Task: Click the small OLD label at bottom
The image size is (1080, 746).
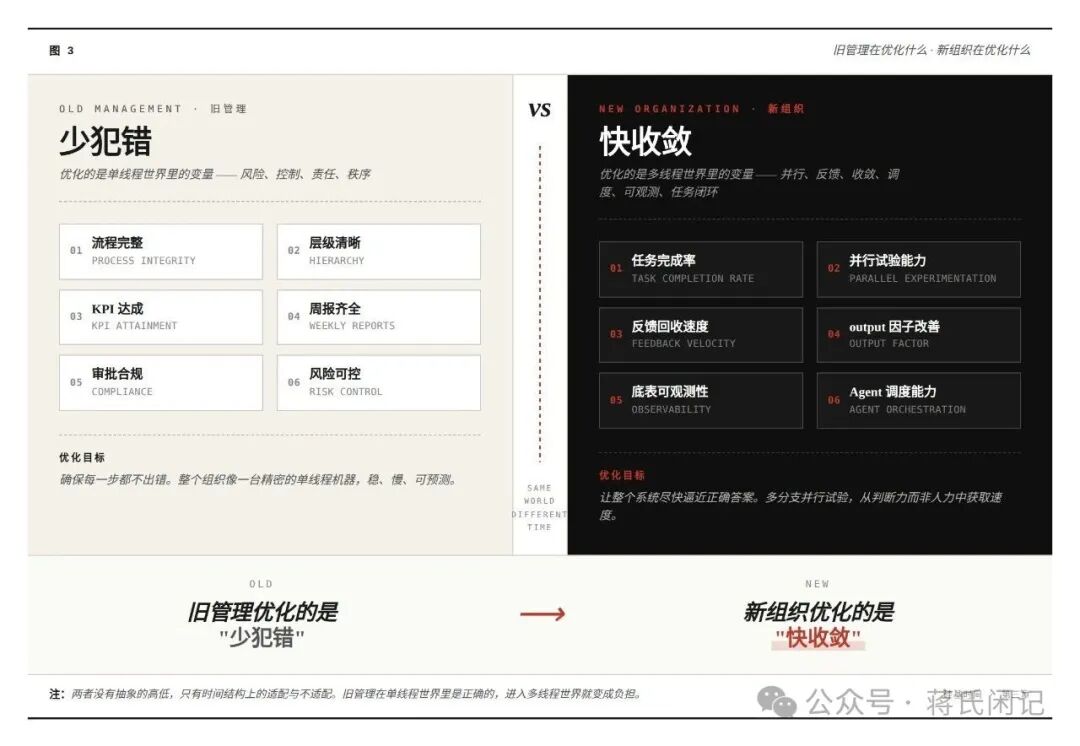Action: (261, 584)
